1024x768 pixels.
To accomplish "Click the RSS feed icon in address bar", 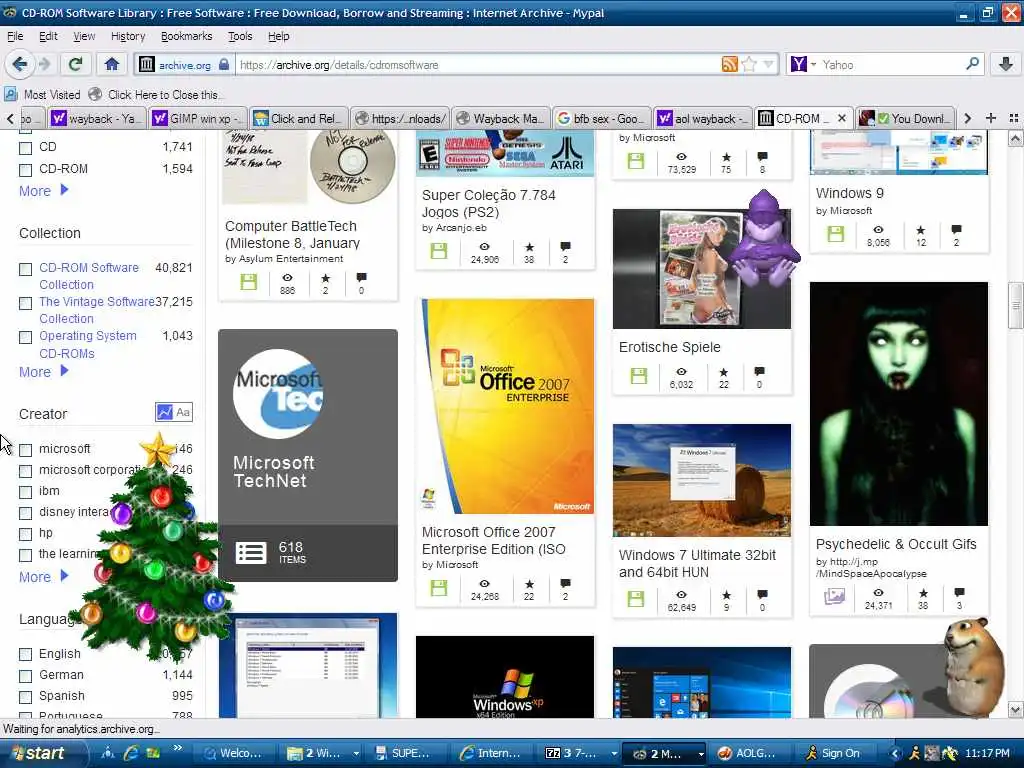I will tap(729, 64).
